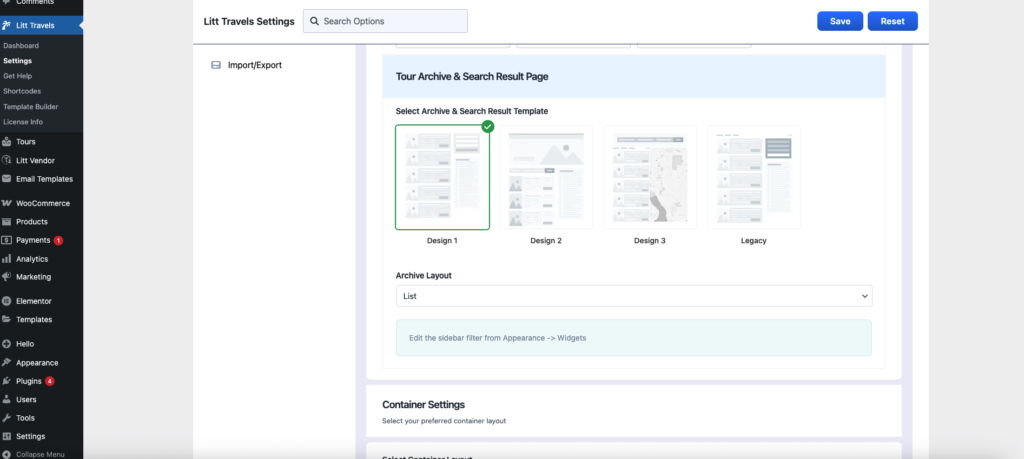
Task: Click the Marketing megaphone icon
Action: click(7, 277)
